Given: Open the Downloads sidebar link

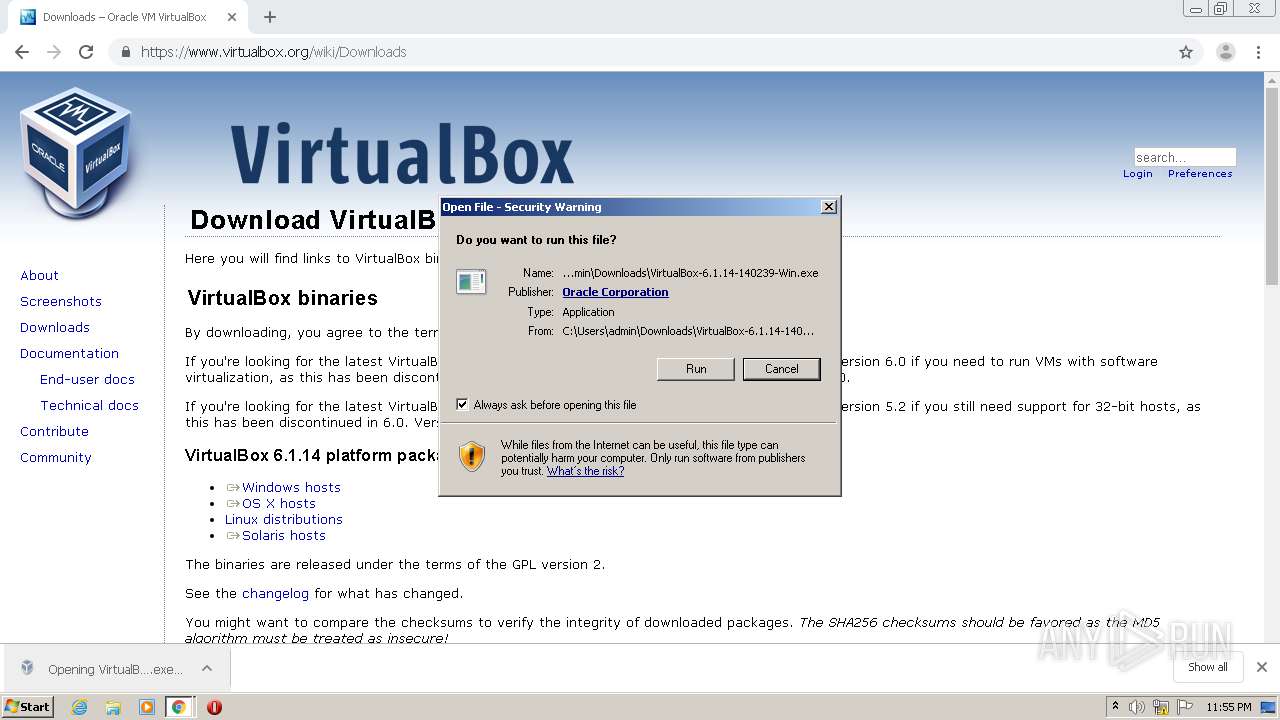Looking at the screenshot, I should point(55,327).
